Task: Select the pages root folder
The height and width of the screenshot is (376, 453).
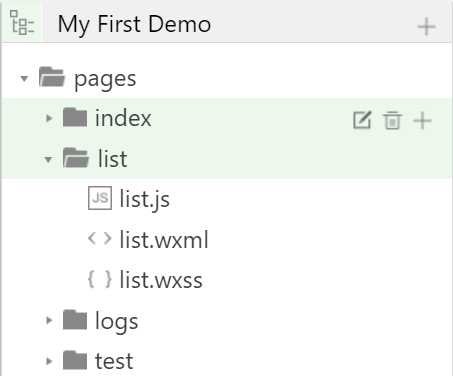Action: 105,79
